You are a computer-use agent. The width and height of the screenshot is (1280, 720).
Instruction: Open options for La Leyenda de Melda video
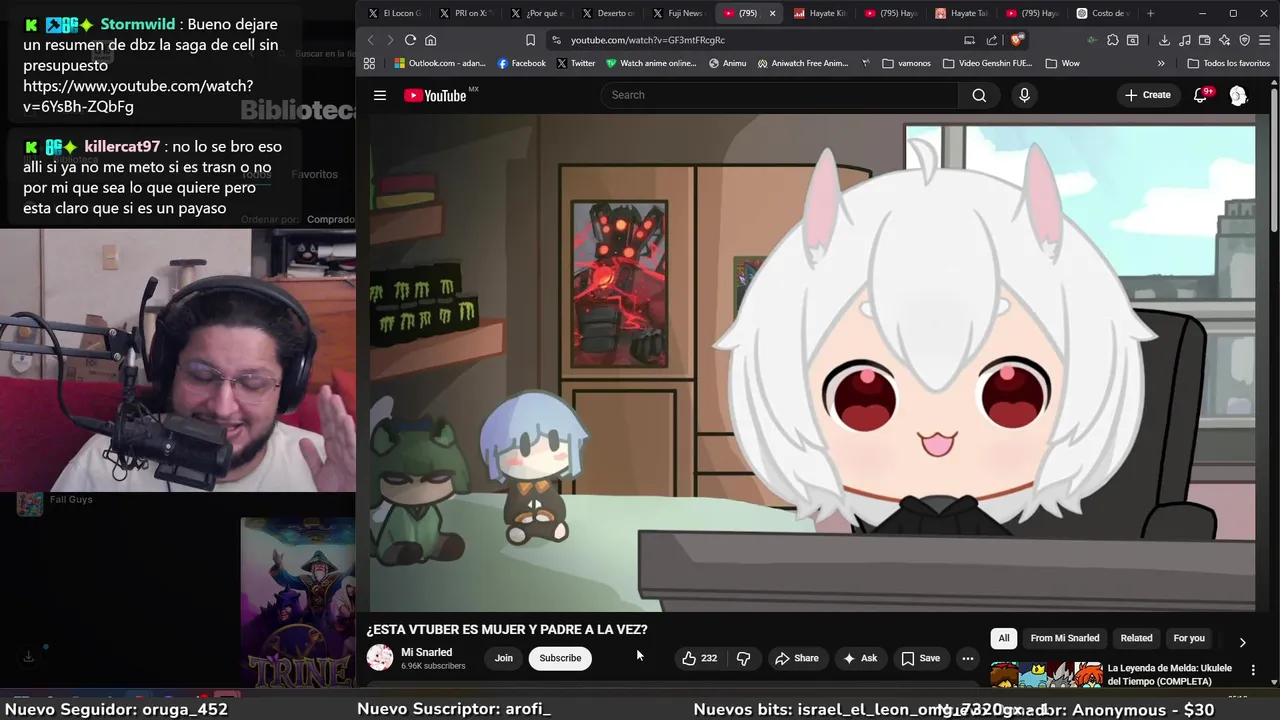click(1253, 671)
